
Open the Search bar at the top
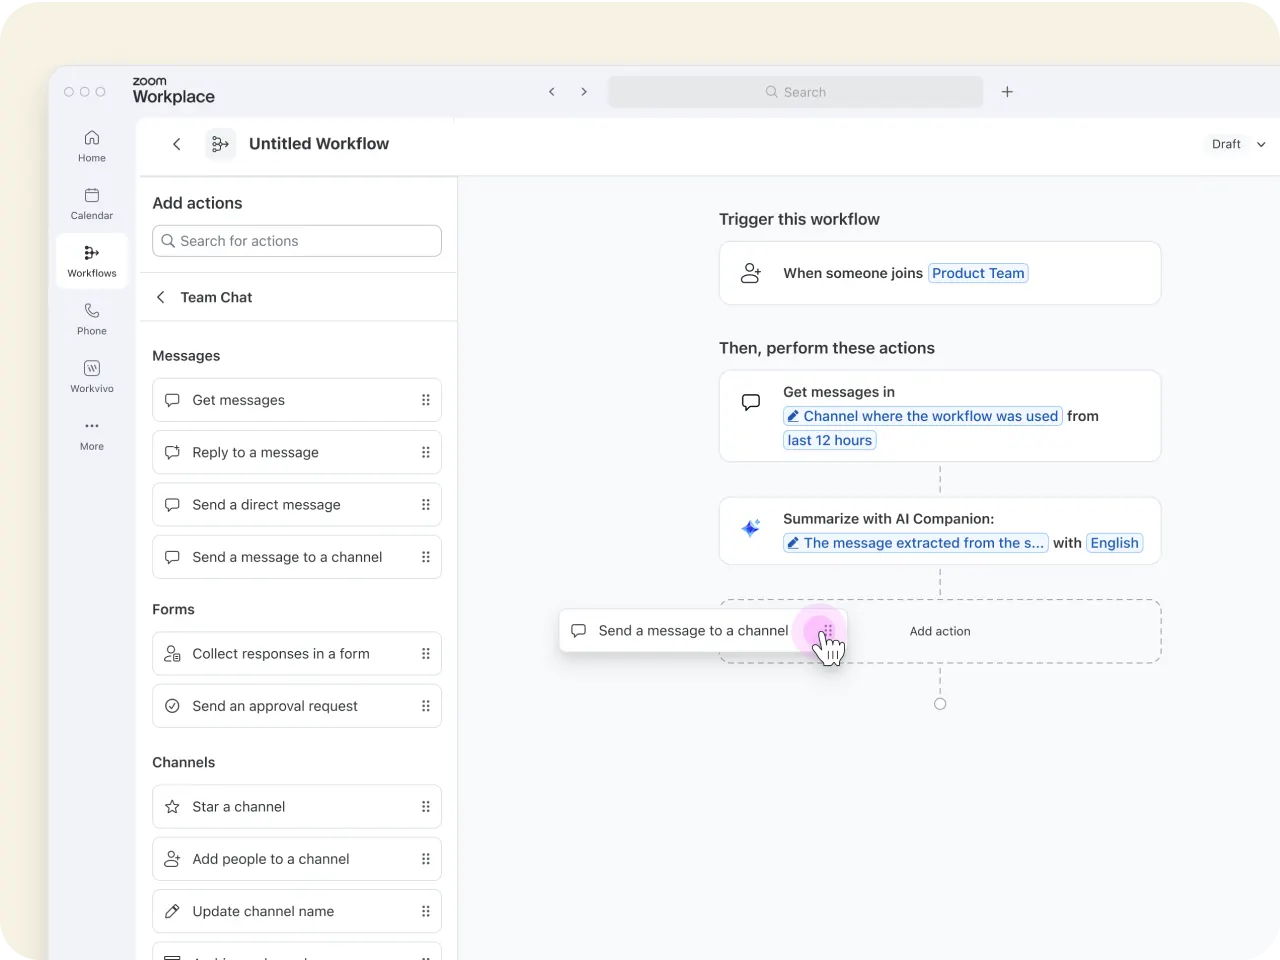[x=795, y=91]
